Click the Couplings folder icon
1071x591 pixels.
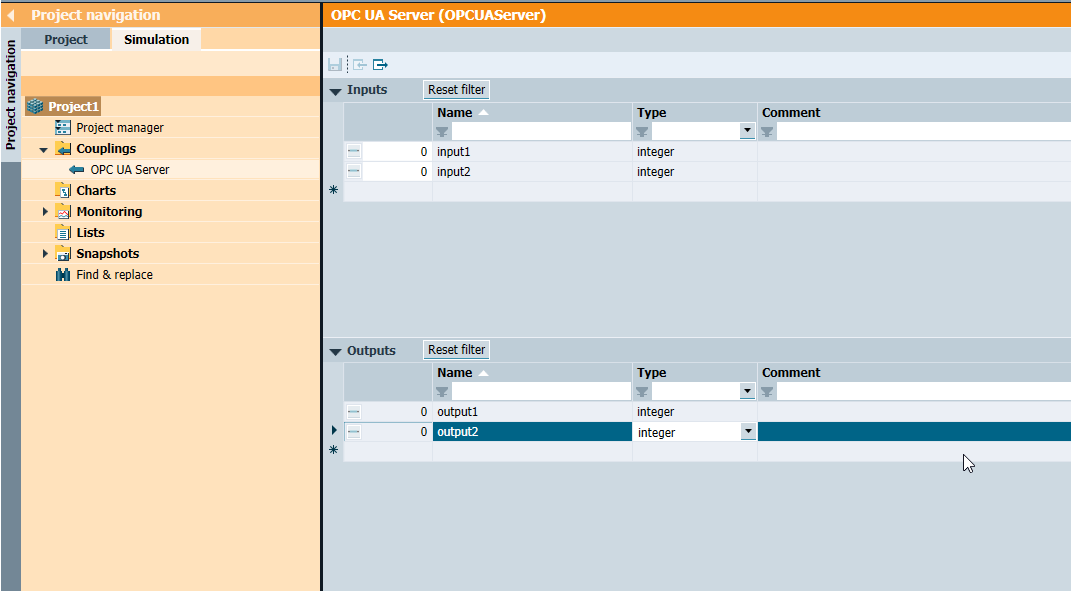63,149
